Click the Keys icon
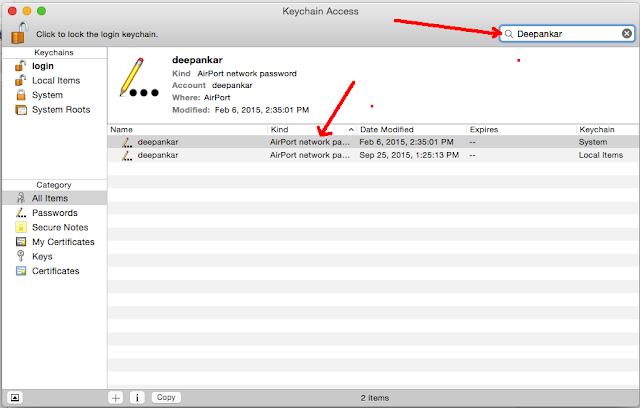This screenshot has width=640, height=408. click(x=20, y=256)
